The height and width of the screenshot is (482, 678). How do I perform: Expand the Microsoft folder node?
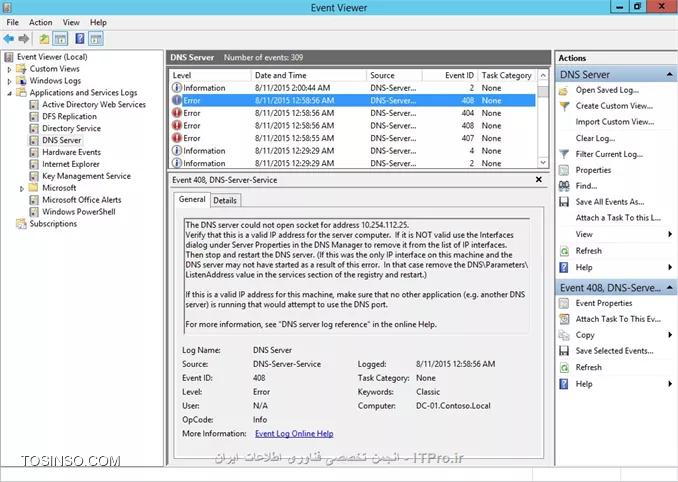22,188
